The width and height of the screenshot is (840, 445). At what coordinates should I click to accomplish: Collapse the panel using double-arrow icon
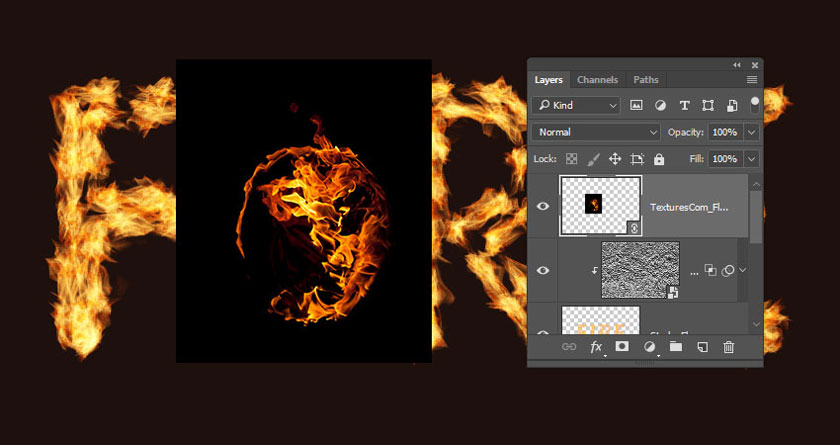pos(737,65)
